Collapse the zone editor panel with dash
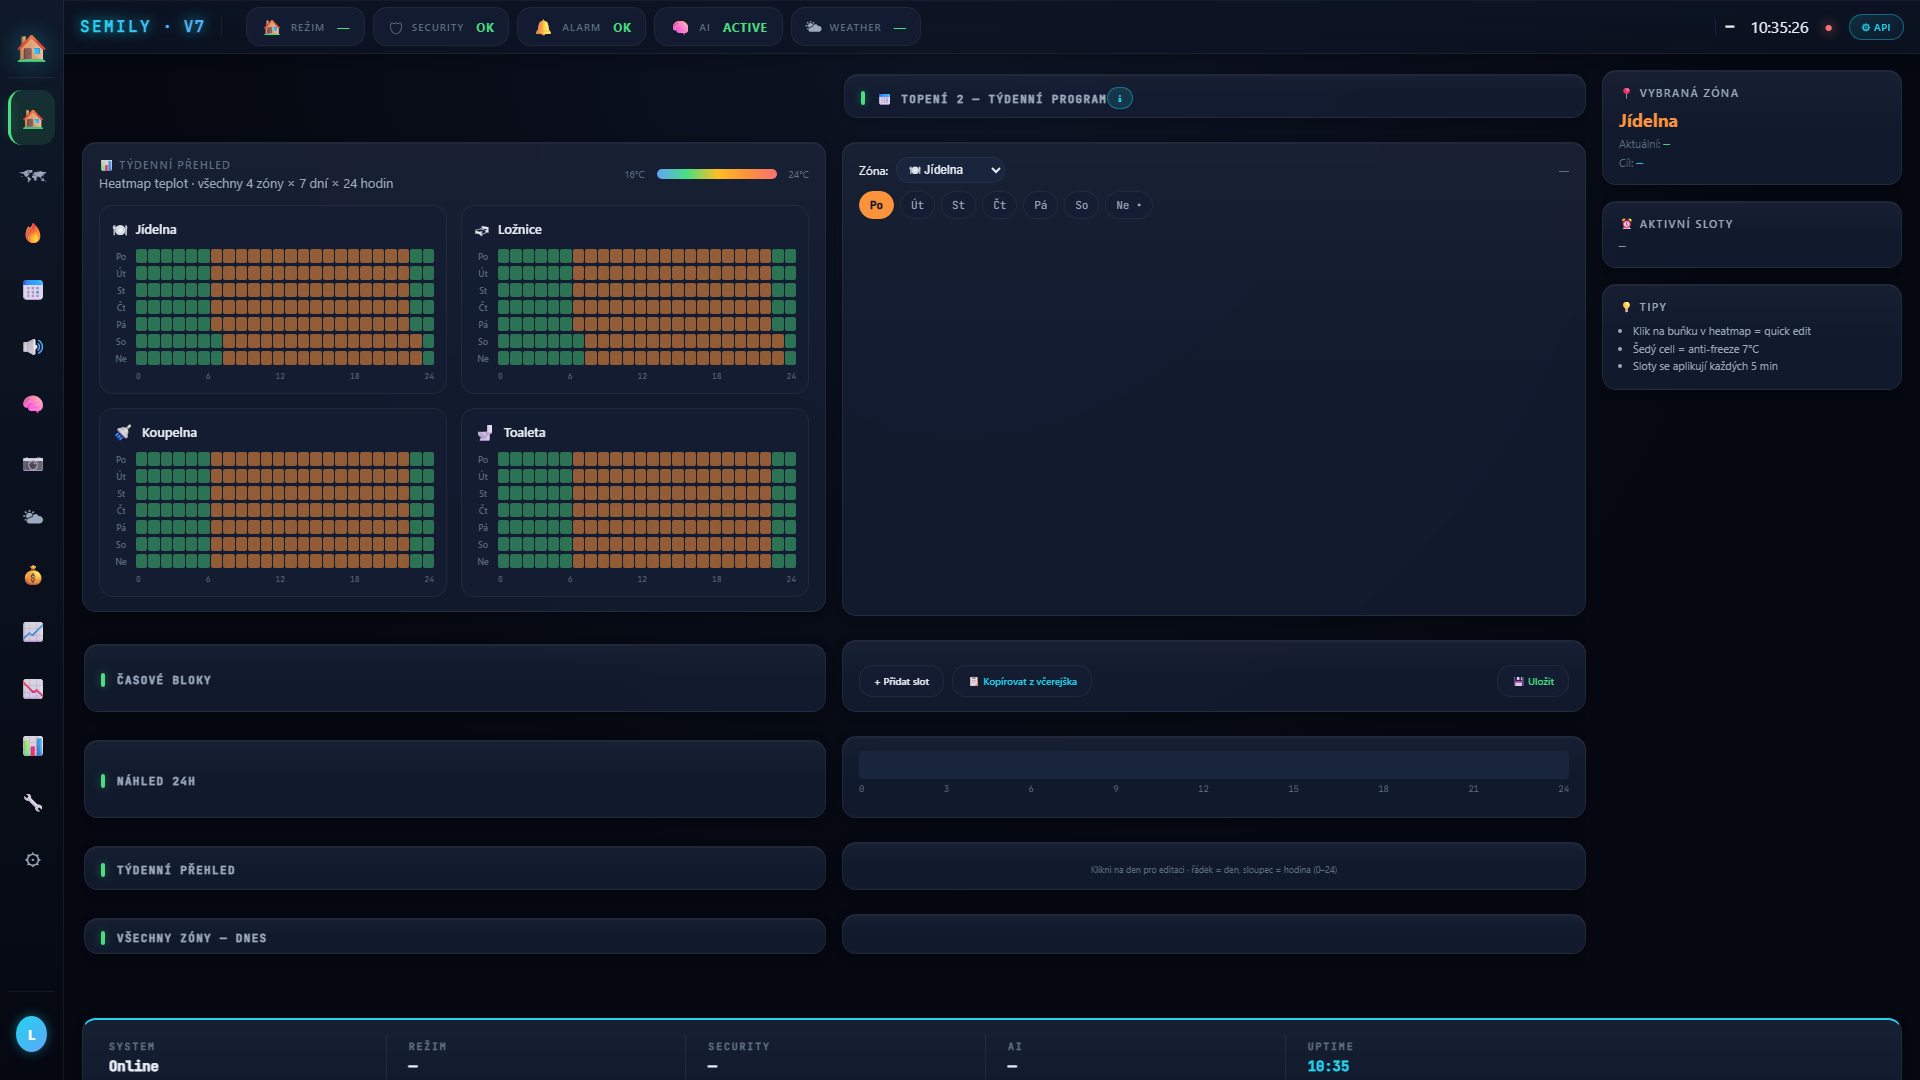Screen dimensions: 1920x1080 (x=1564, y=171)
